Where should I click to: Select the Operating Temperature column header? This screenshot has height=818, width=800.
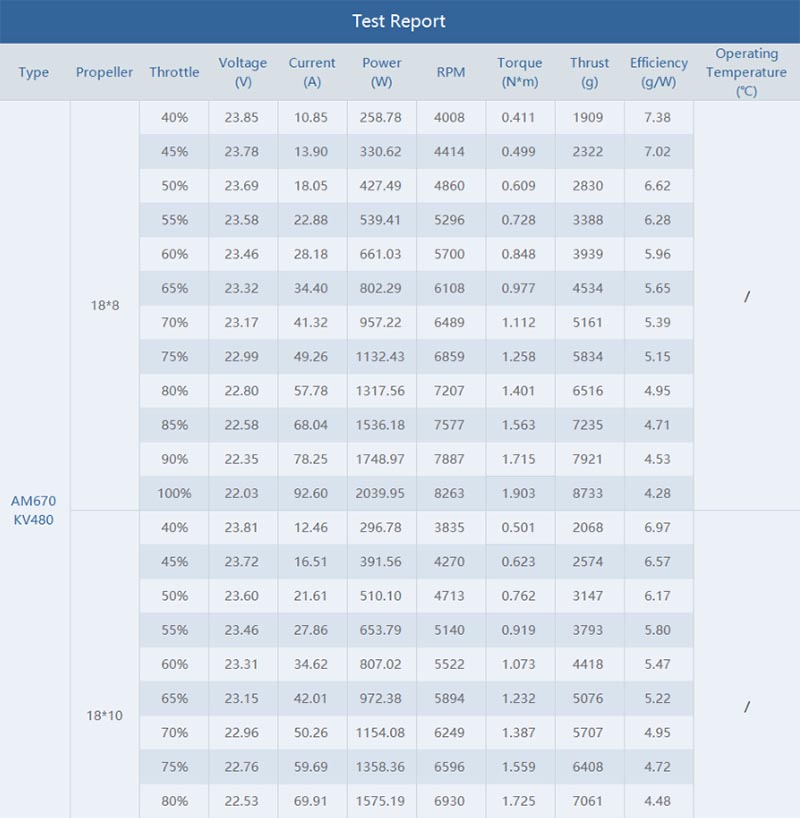coord(746,72)
